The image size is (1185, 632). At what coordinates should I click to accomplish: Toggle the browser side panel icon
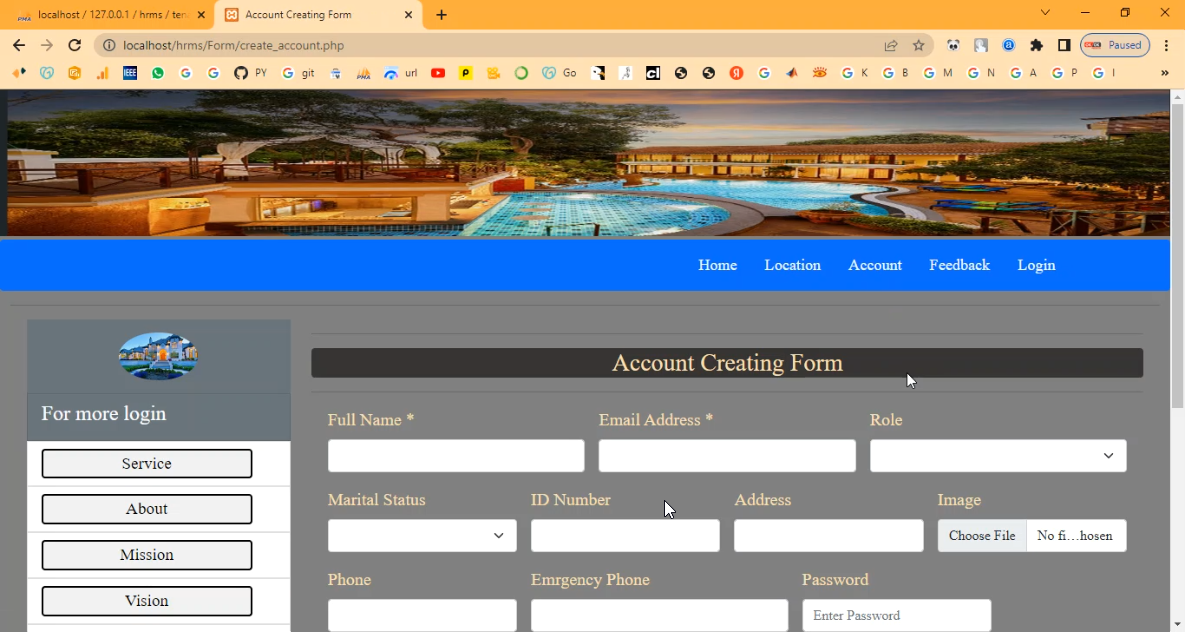coord(1064,45)
